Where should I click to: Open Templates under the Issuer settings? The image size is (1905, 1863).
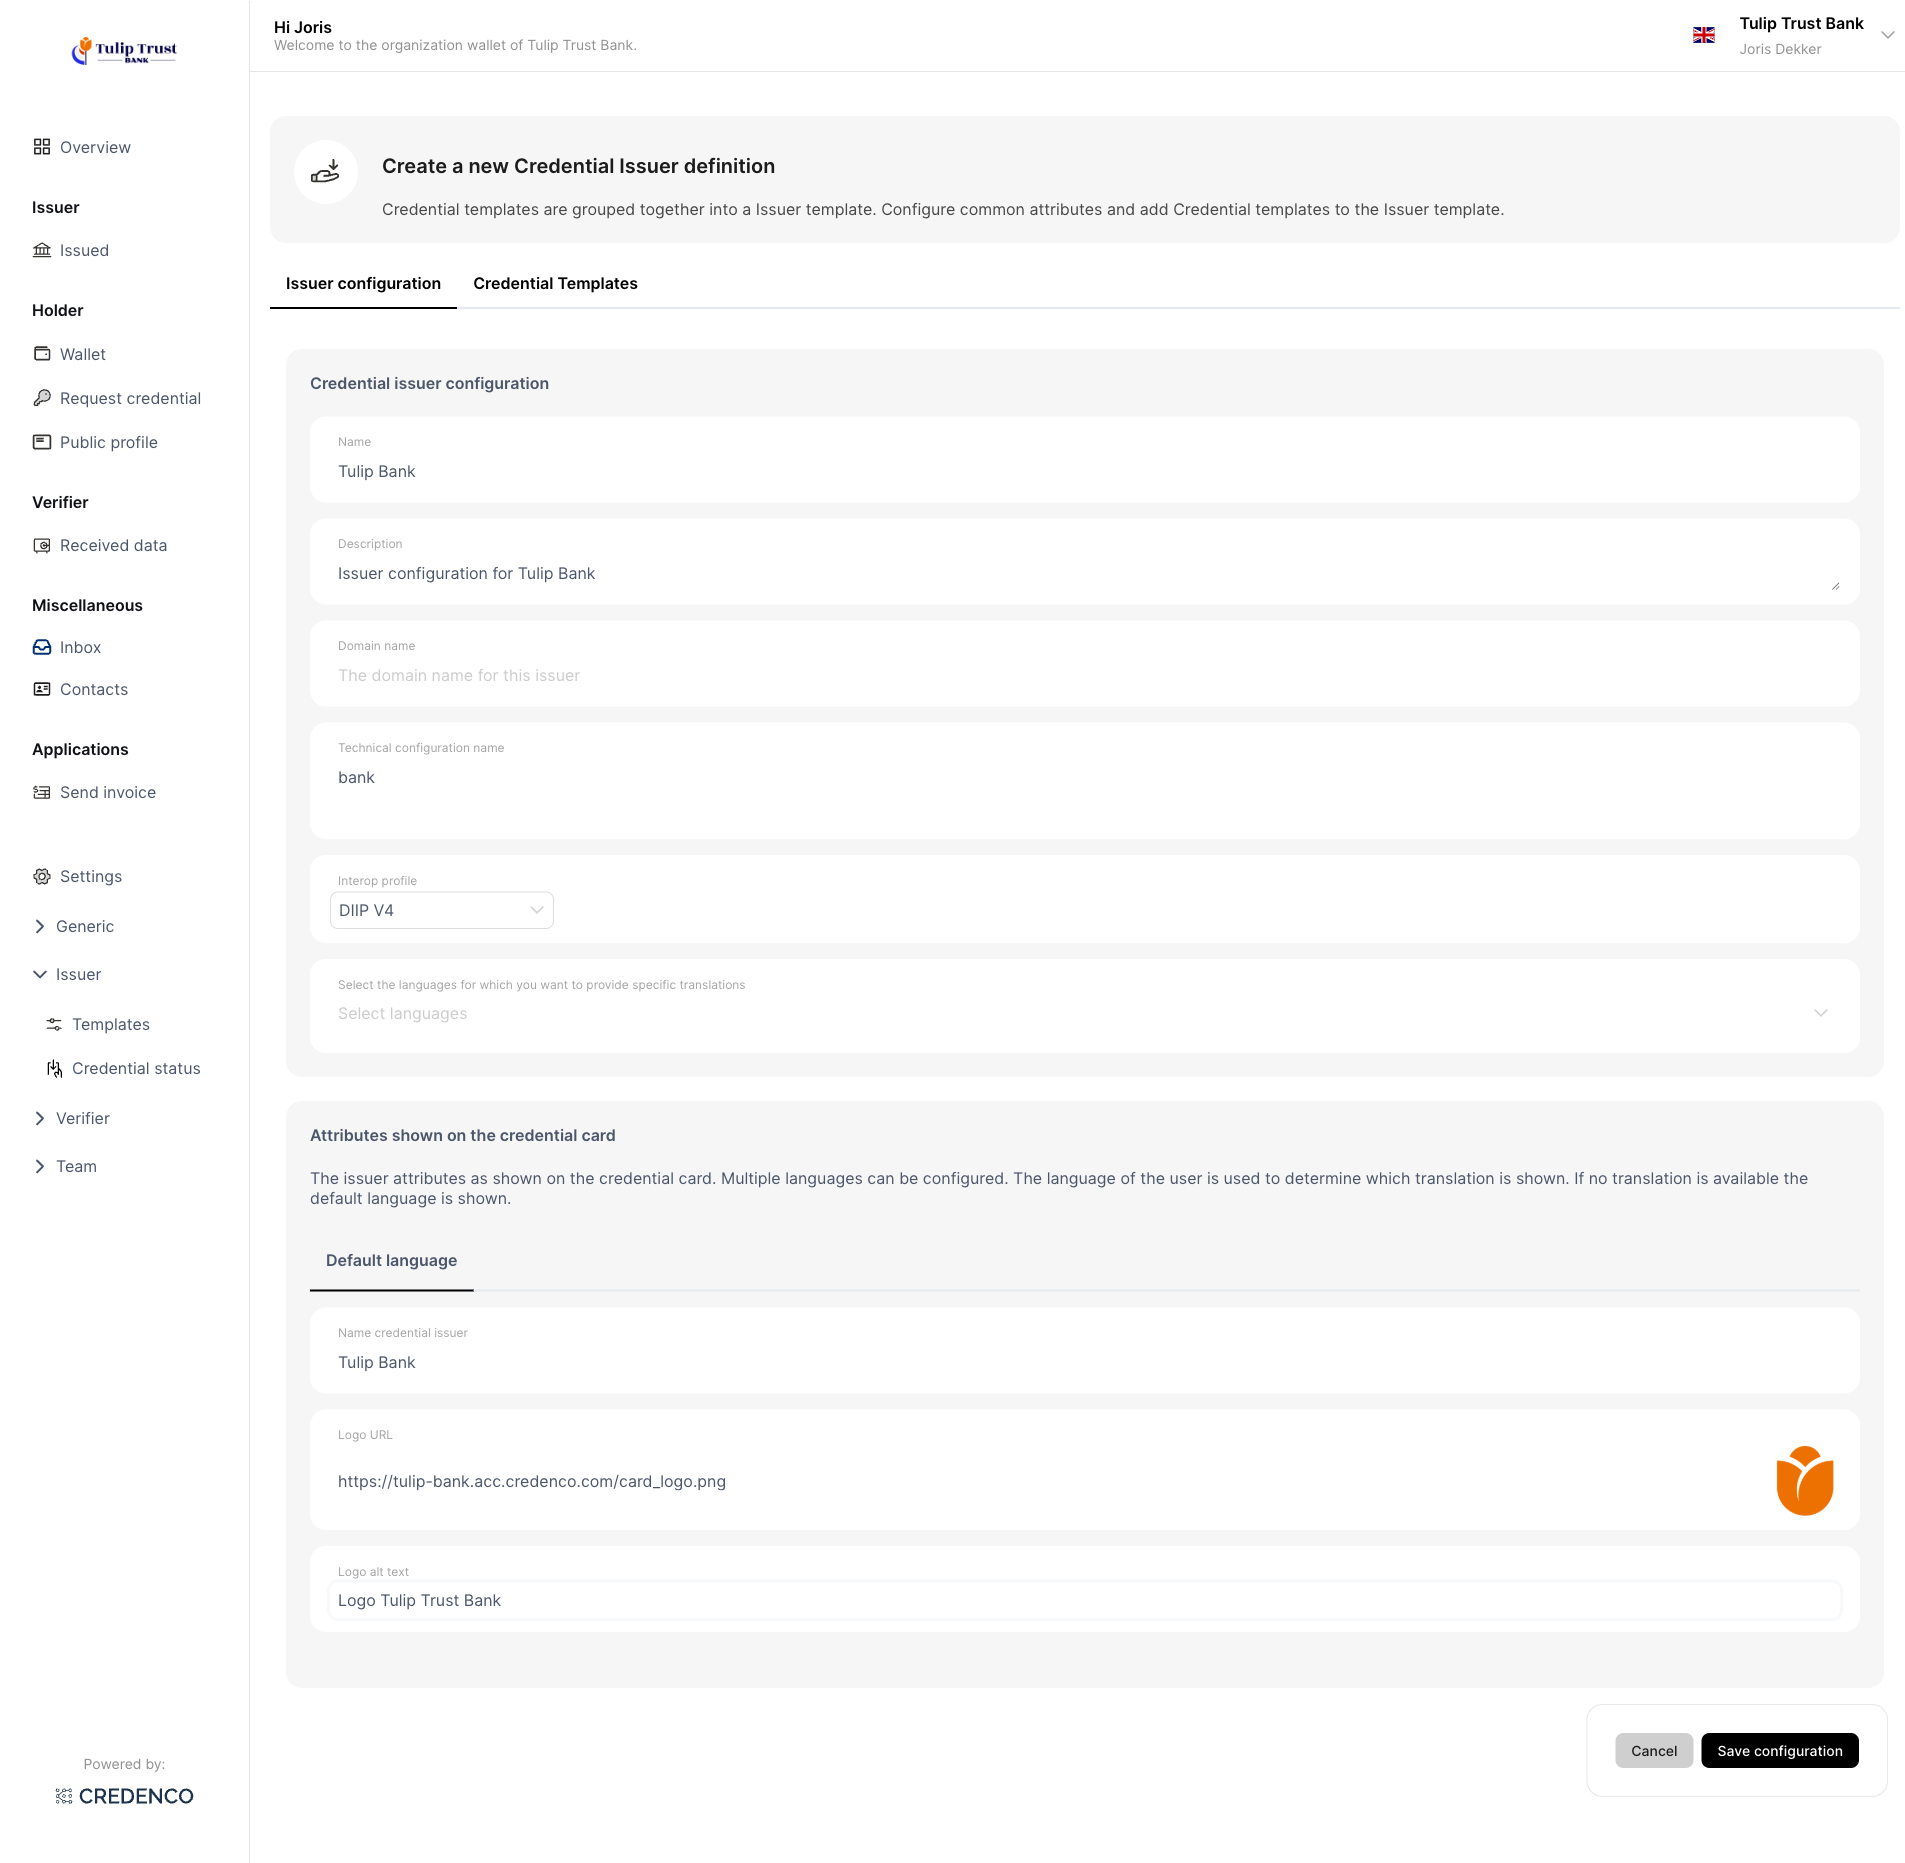tap(111, 1024)
